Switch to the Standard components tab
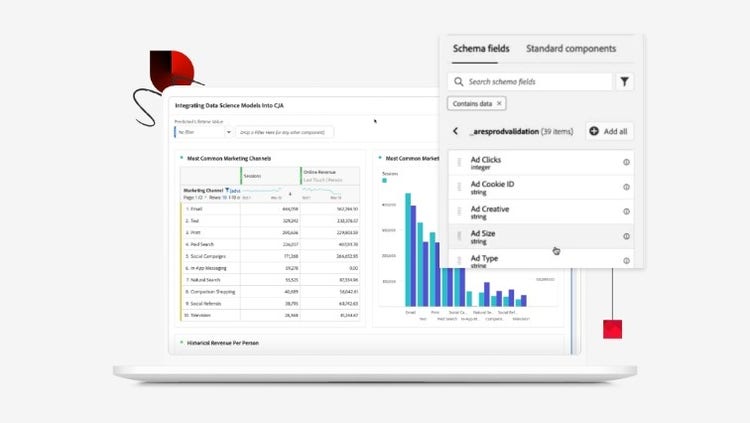 pos(571,48)
